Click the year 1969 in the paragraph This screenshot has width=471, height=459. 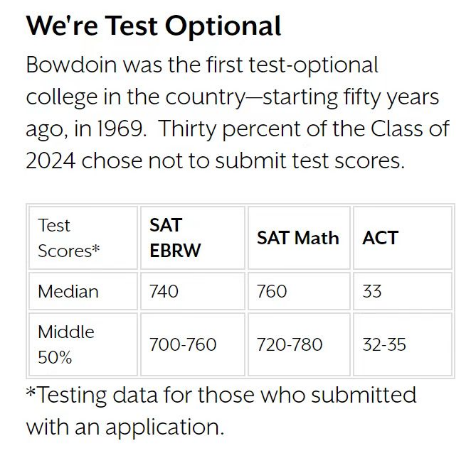click(x=121, y=129)
